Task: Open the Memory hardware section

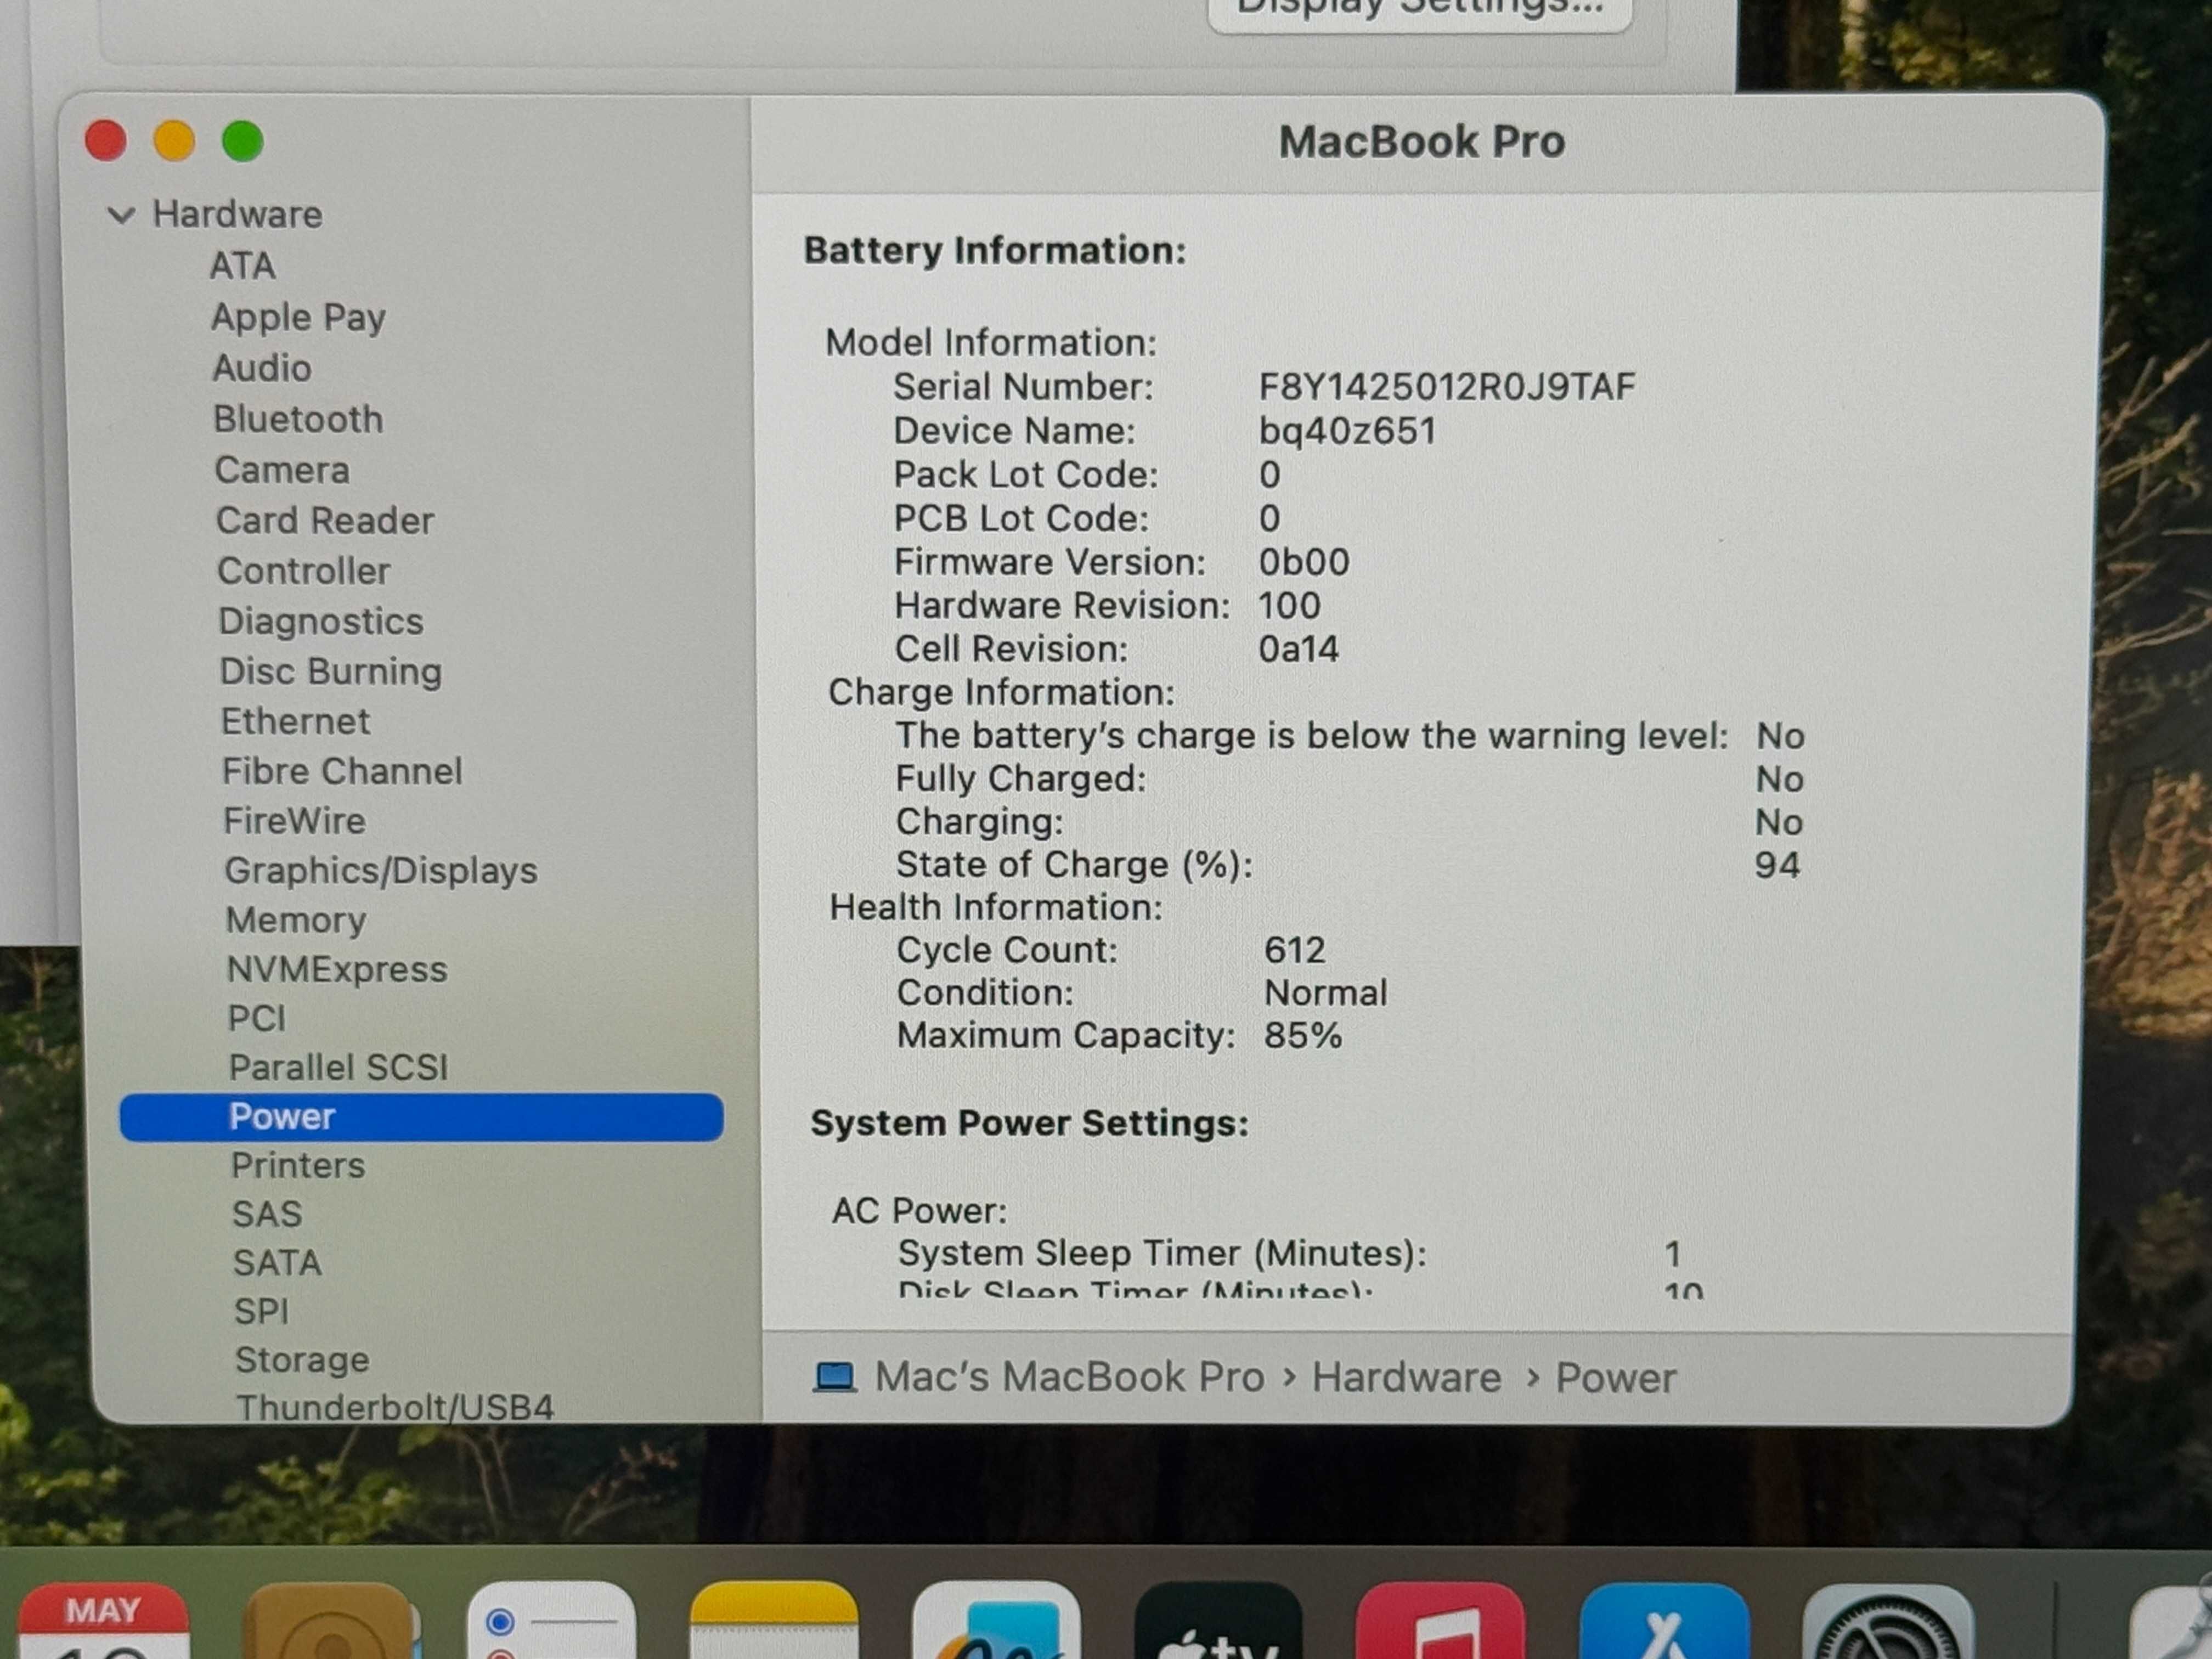Action: point(296,920)
